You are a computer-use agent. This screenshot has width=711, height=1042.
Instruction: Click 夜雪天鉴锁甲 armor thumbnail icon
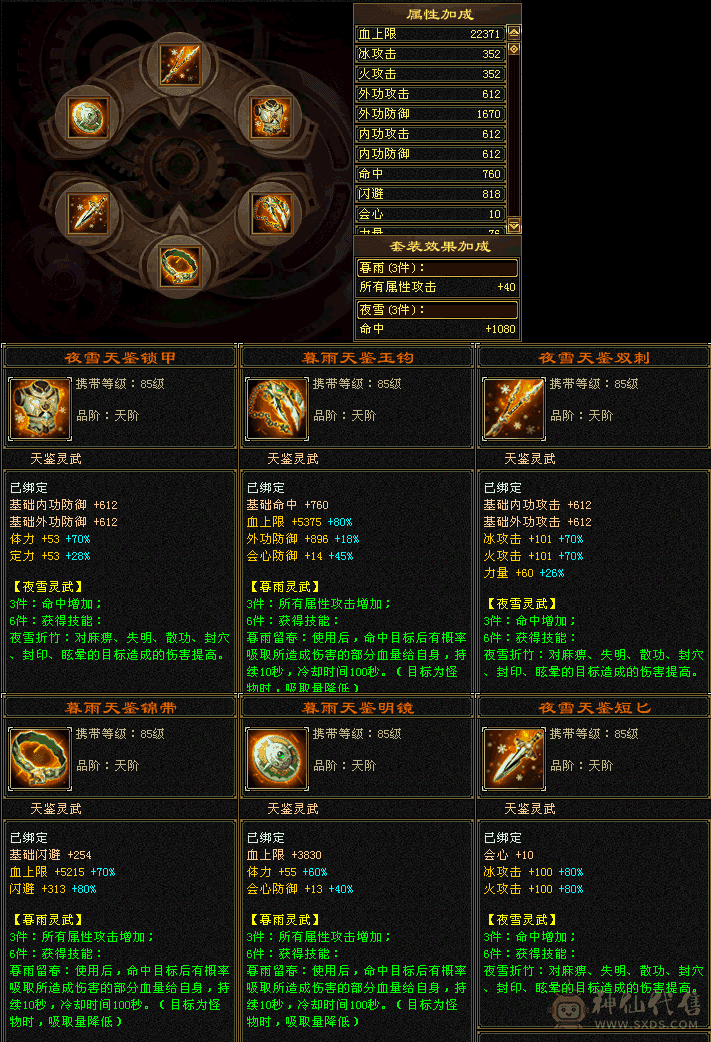pyautogui.click(x=39, y=409)
